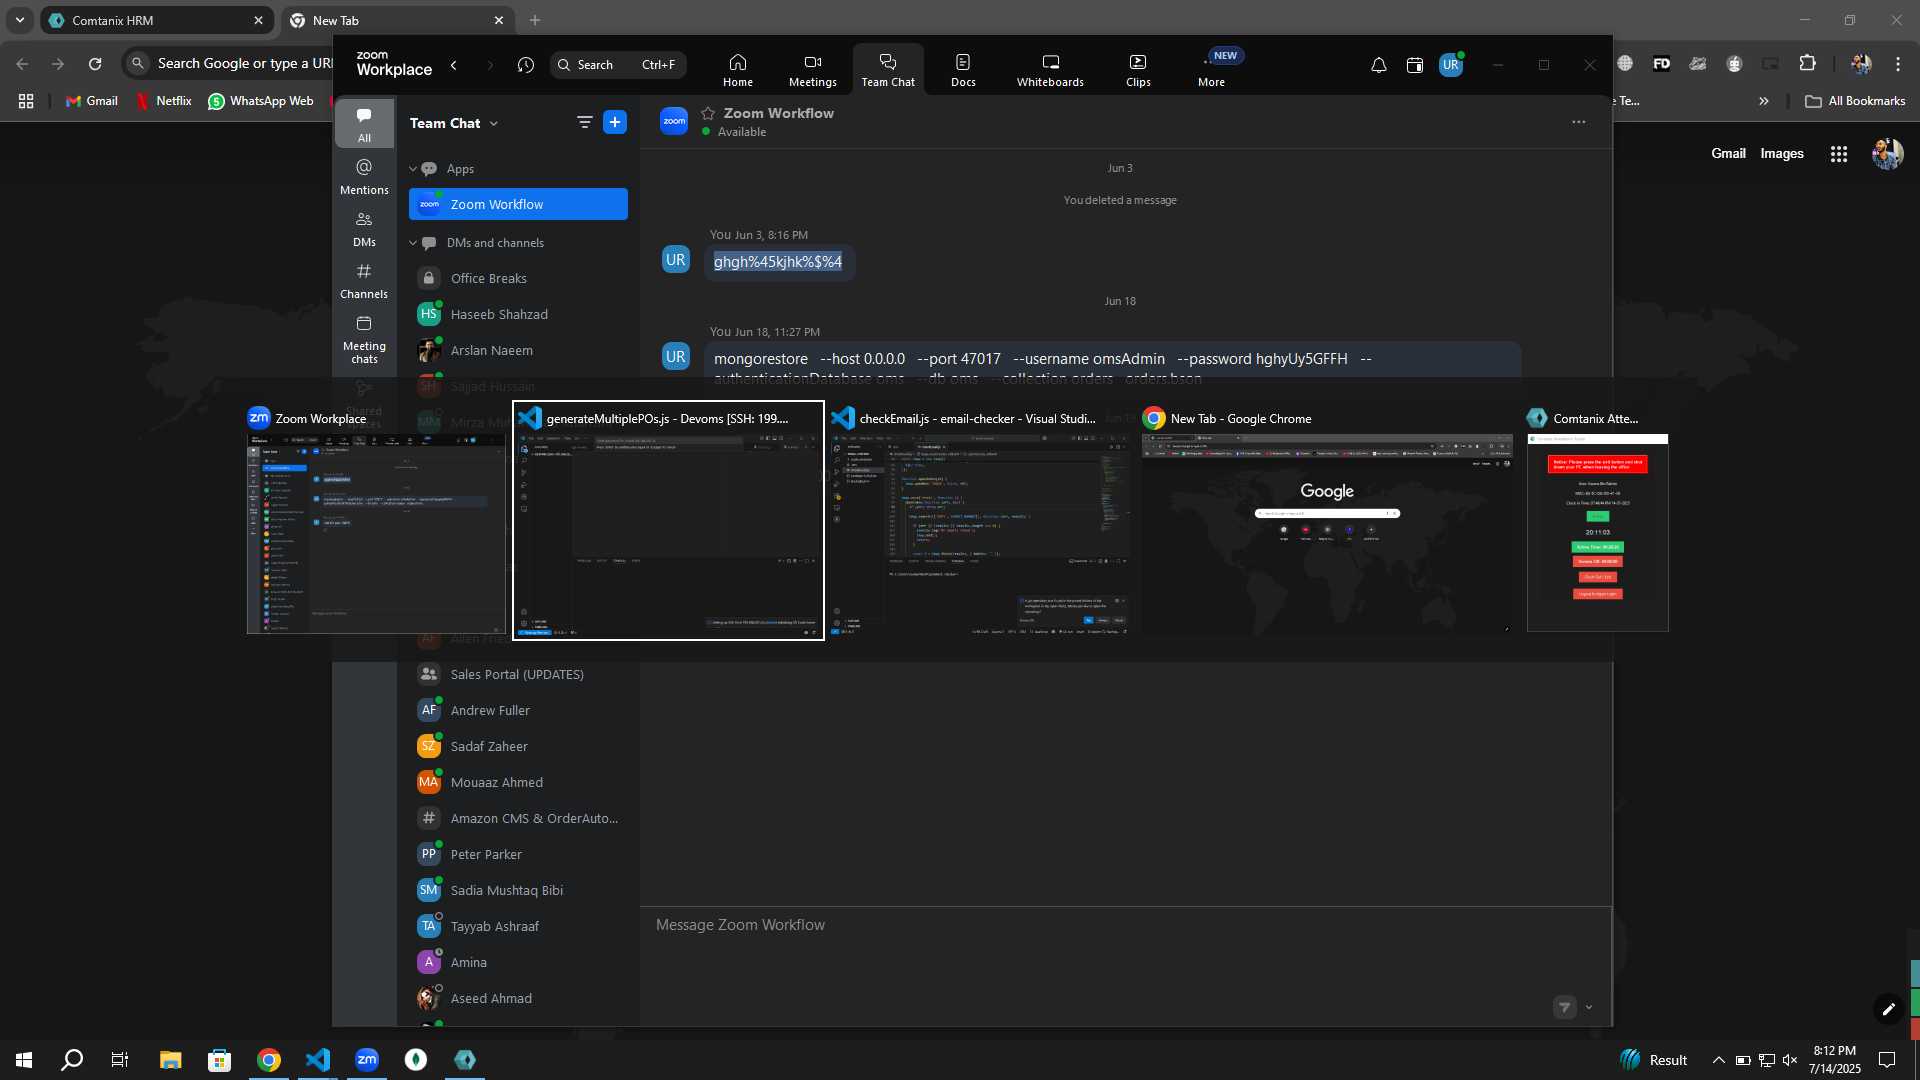Open Office Breaks channel
Viewport: 1920px width, 1080px height.
[x=518, y=278]
